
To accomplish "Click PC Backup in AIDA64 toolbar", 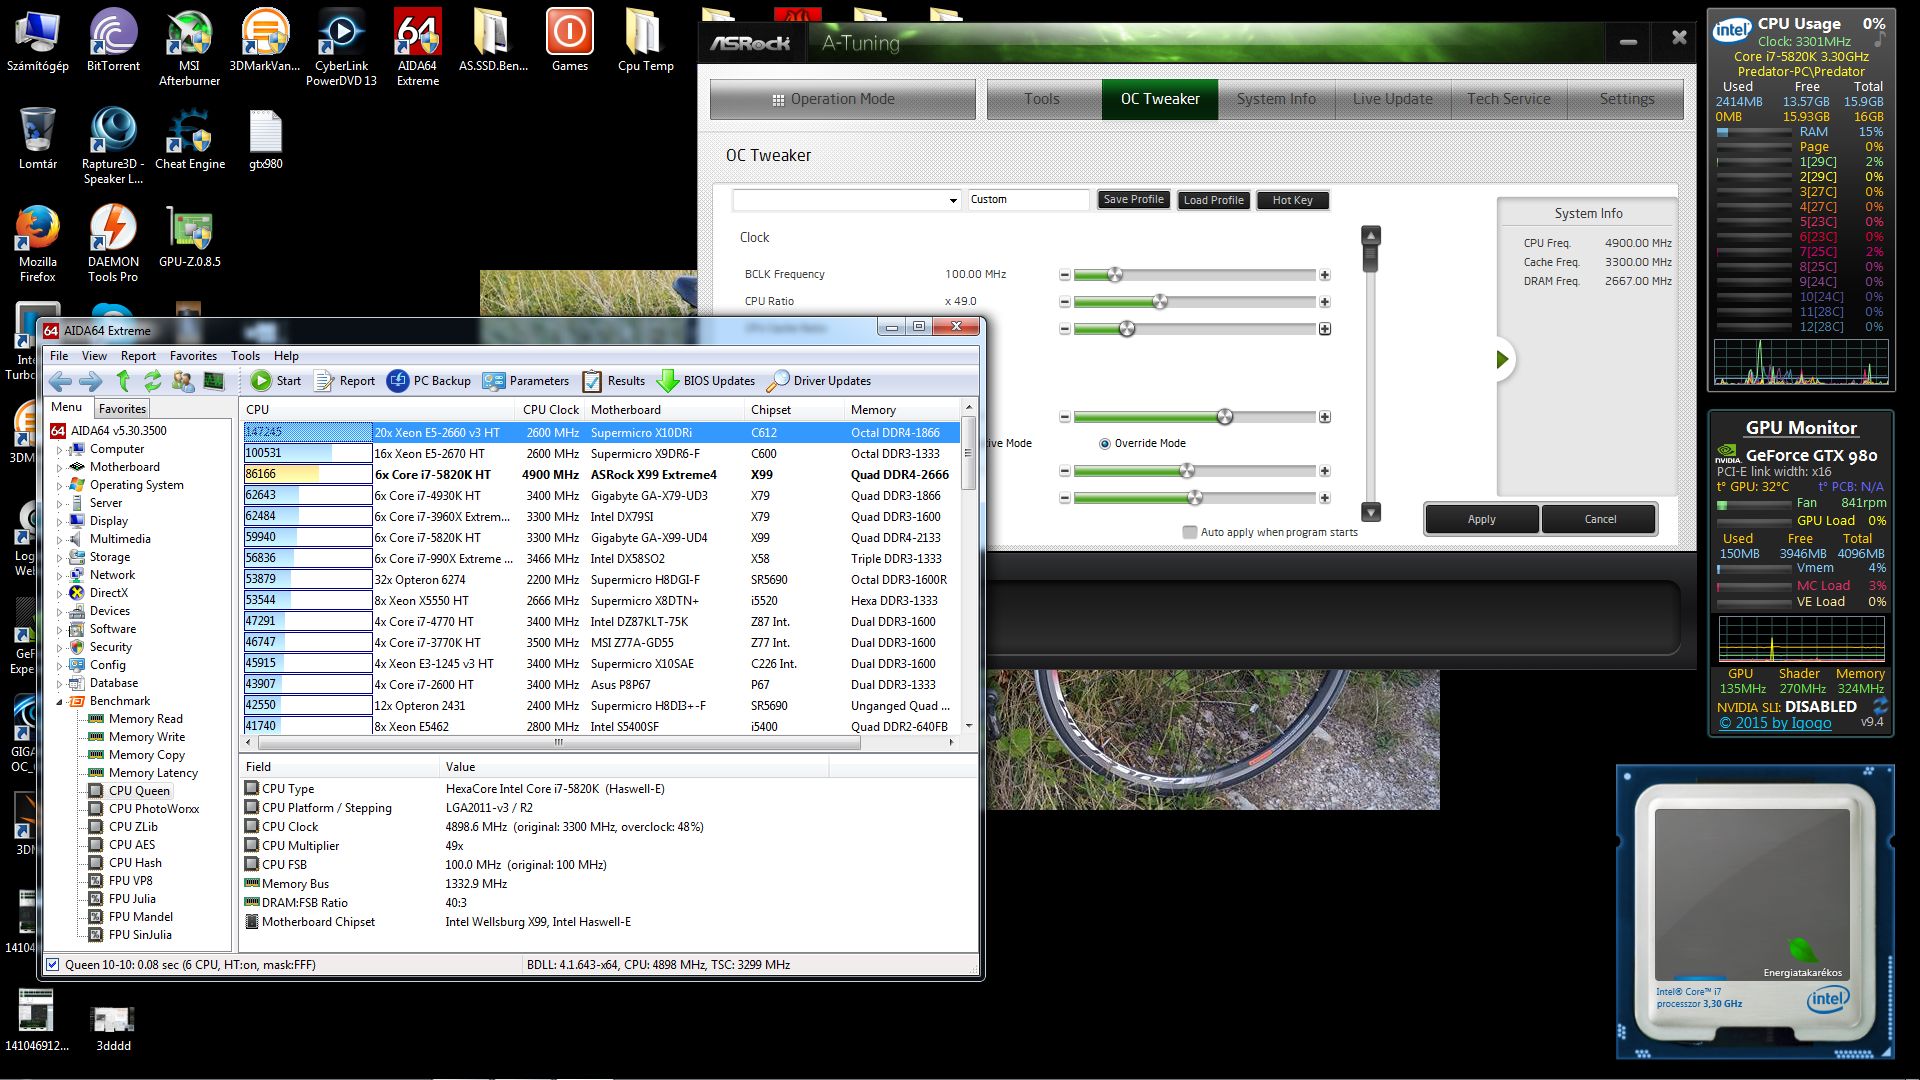I will 429,381.
